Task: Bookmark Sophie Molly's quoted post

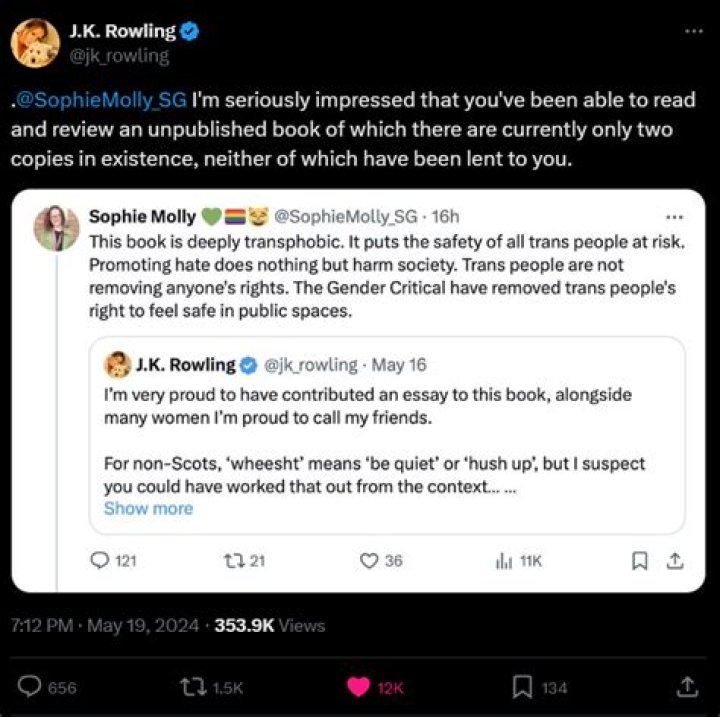Action: point(640,561)
